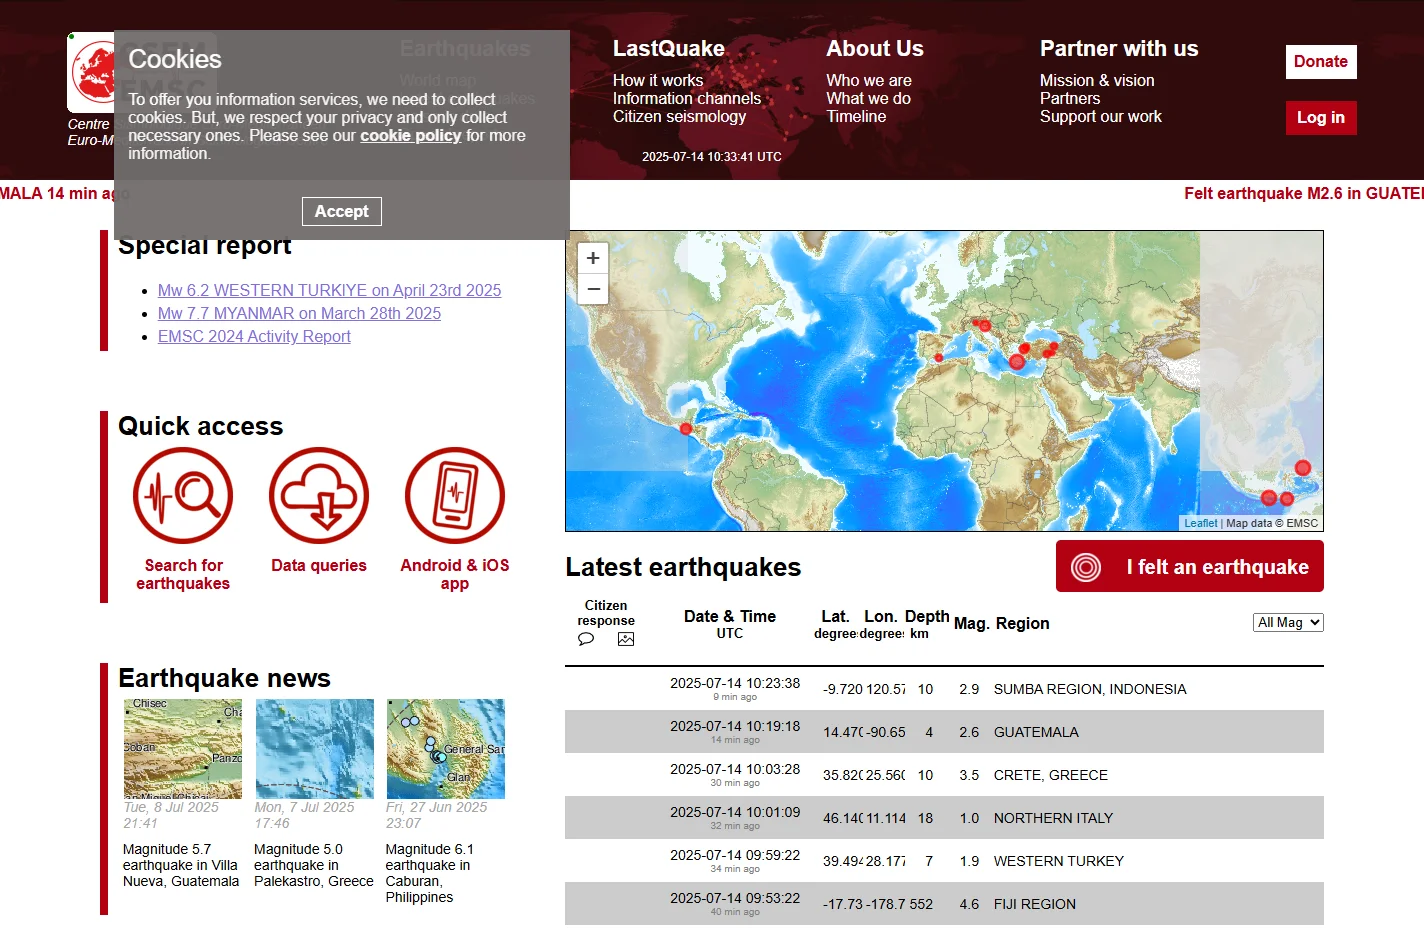
Task: Click the Log in button
Action: click(1321, 117)
